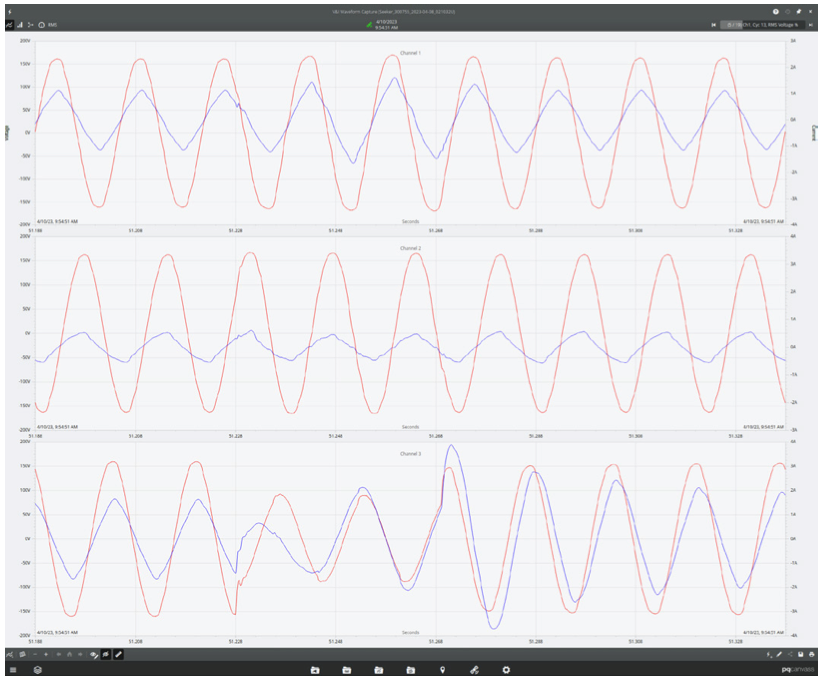Pin the waveform capture window
The image size is (821, 680).
(798, 12)
